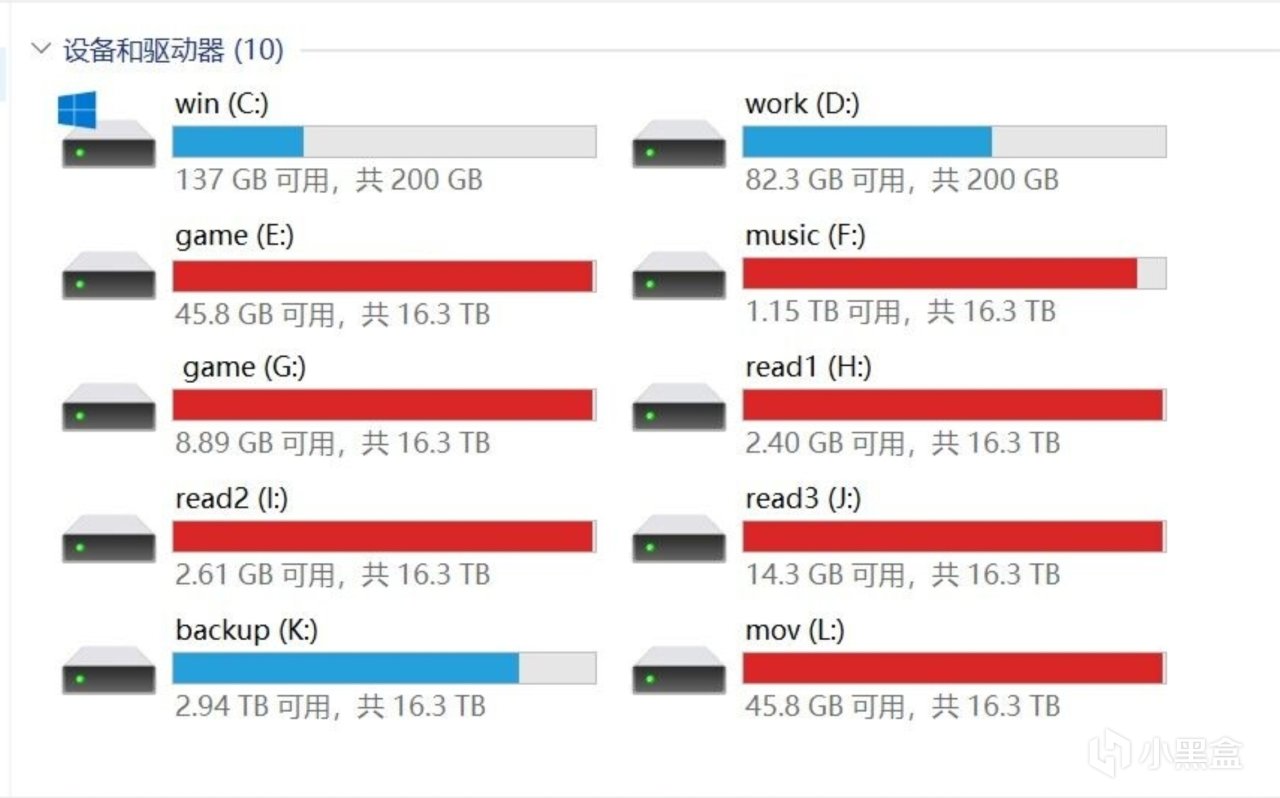Click the backup (K:) blue usage bar
The image size is (1280, 798).
point(384,668)
